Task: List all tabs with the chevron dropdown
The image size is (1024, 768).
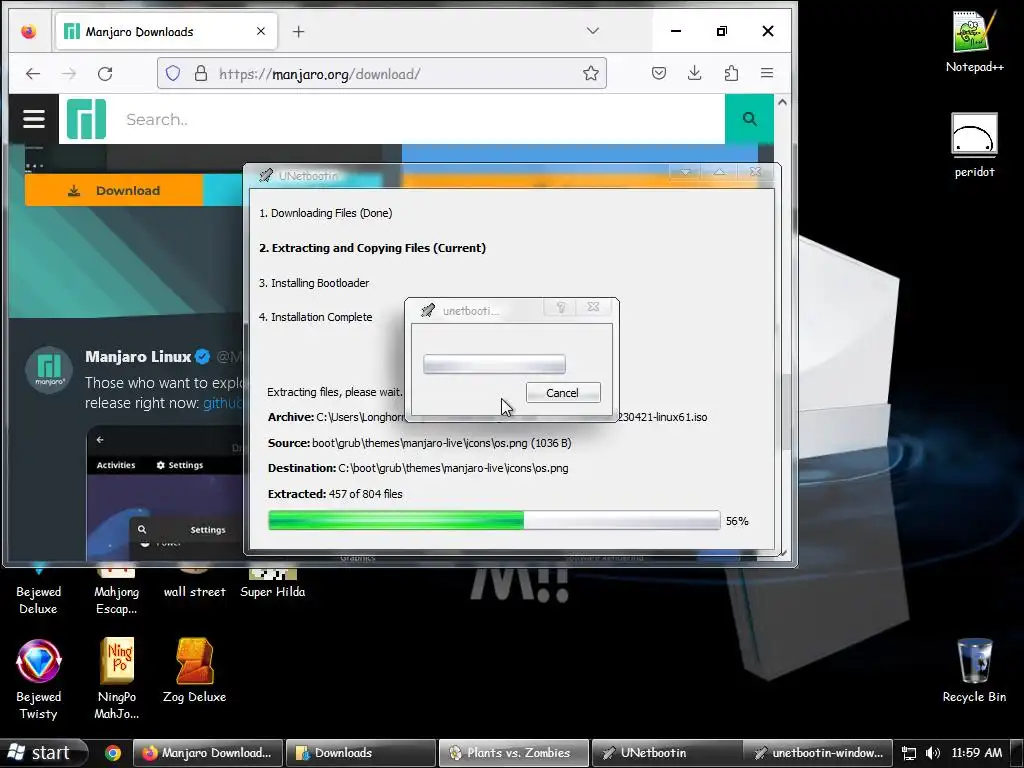Action: (x=592, y=31)
